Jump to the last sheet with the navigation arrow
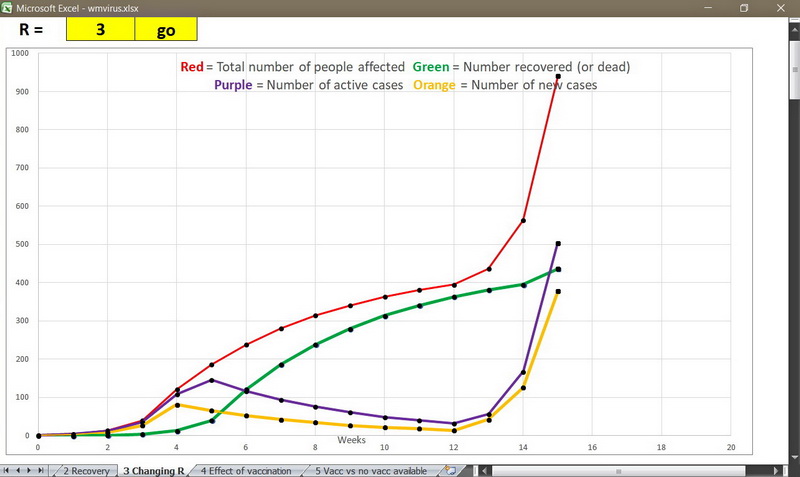 point(41,470)
